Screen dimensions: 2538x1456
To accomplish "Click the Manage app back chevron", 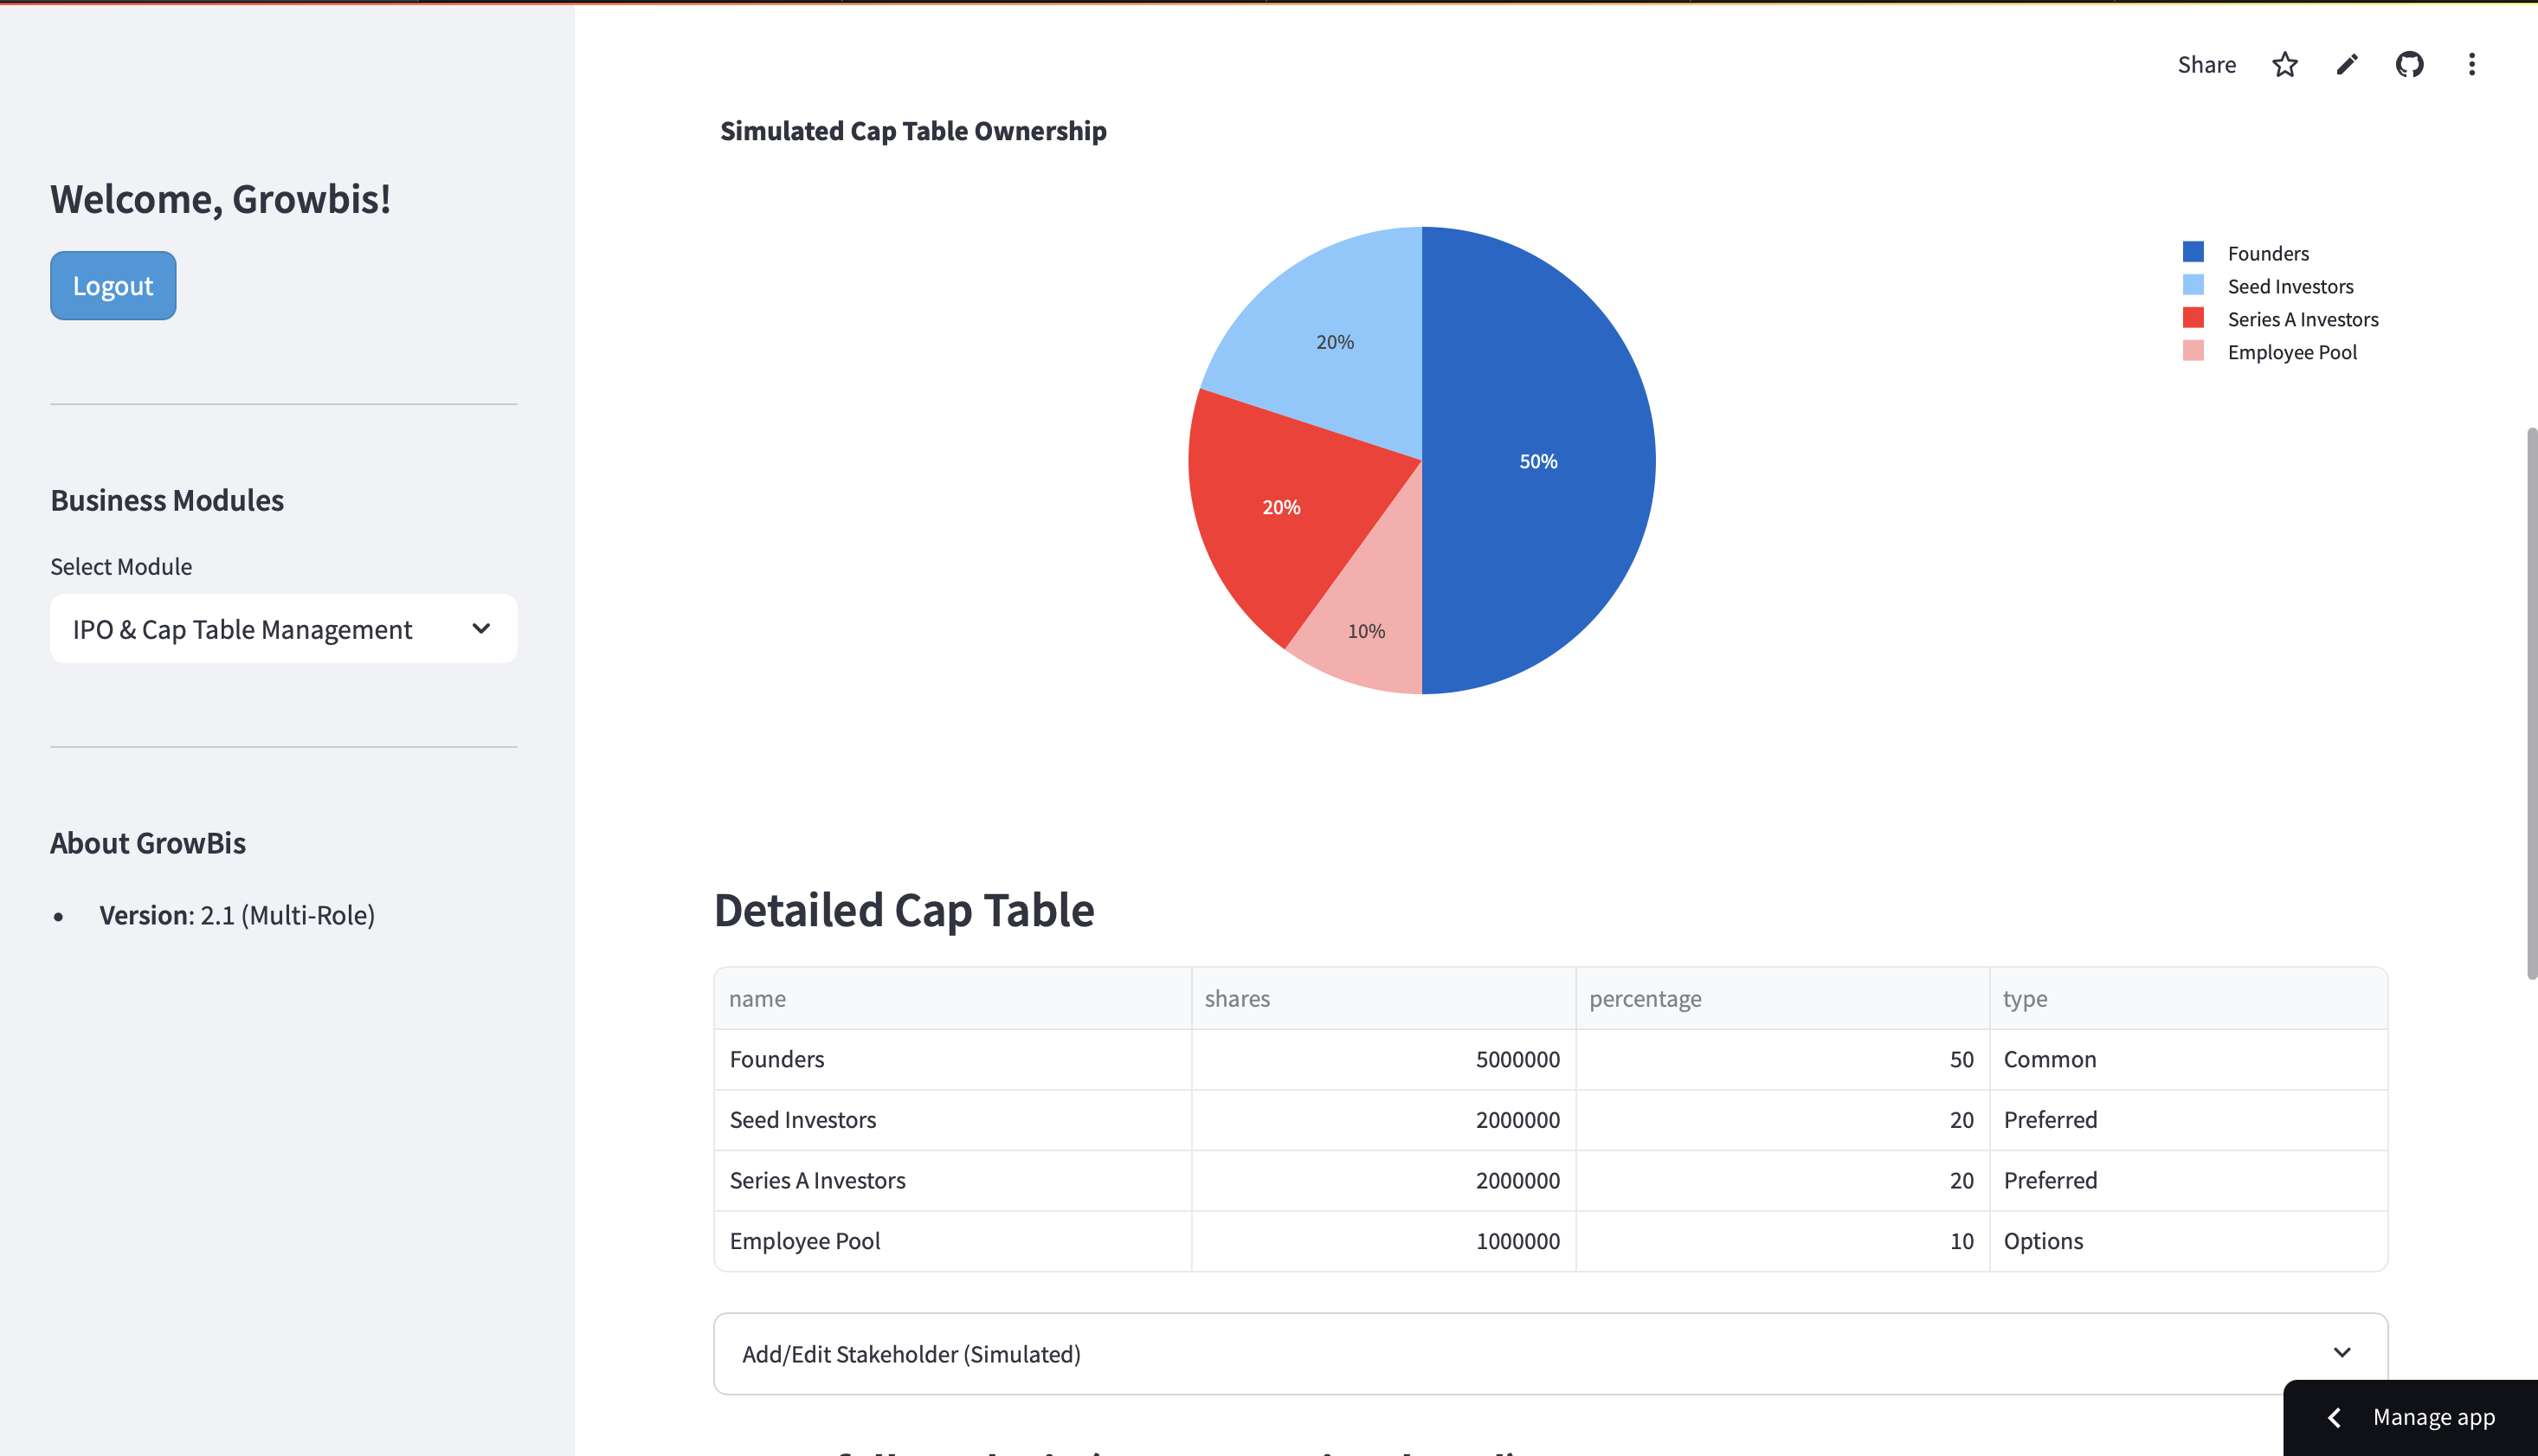I will click(x=2334, y=1417).
